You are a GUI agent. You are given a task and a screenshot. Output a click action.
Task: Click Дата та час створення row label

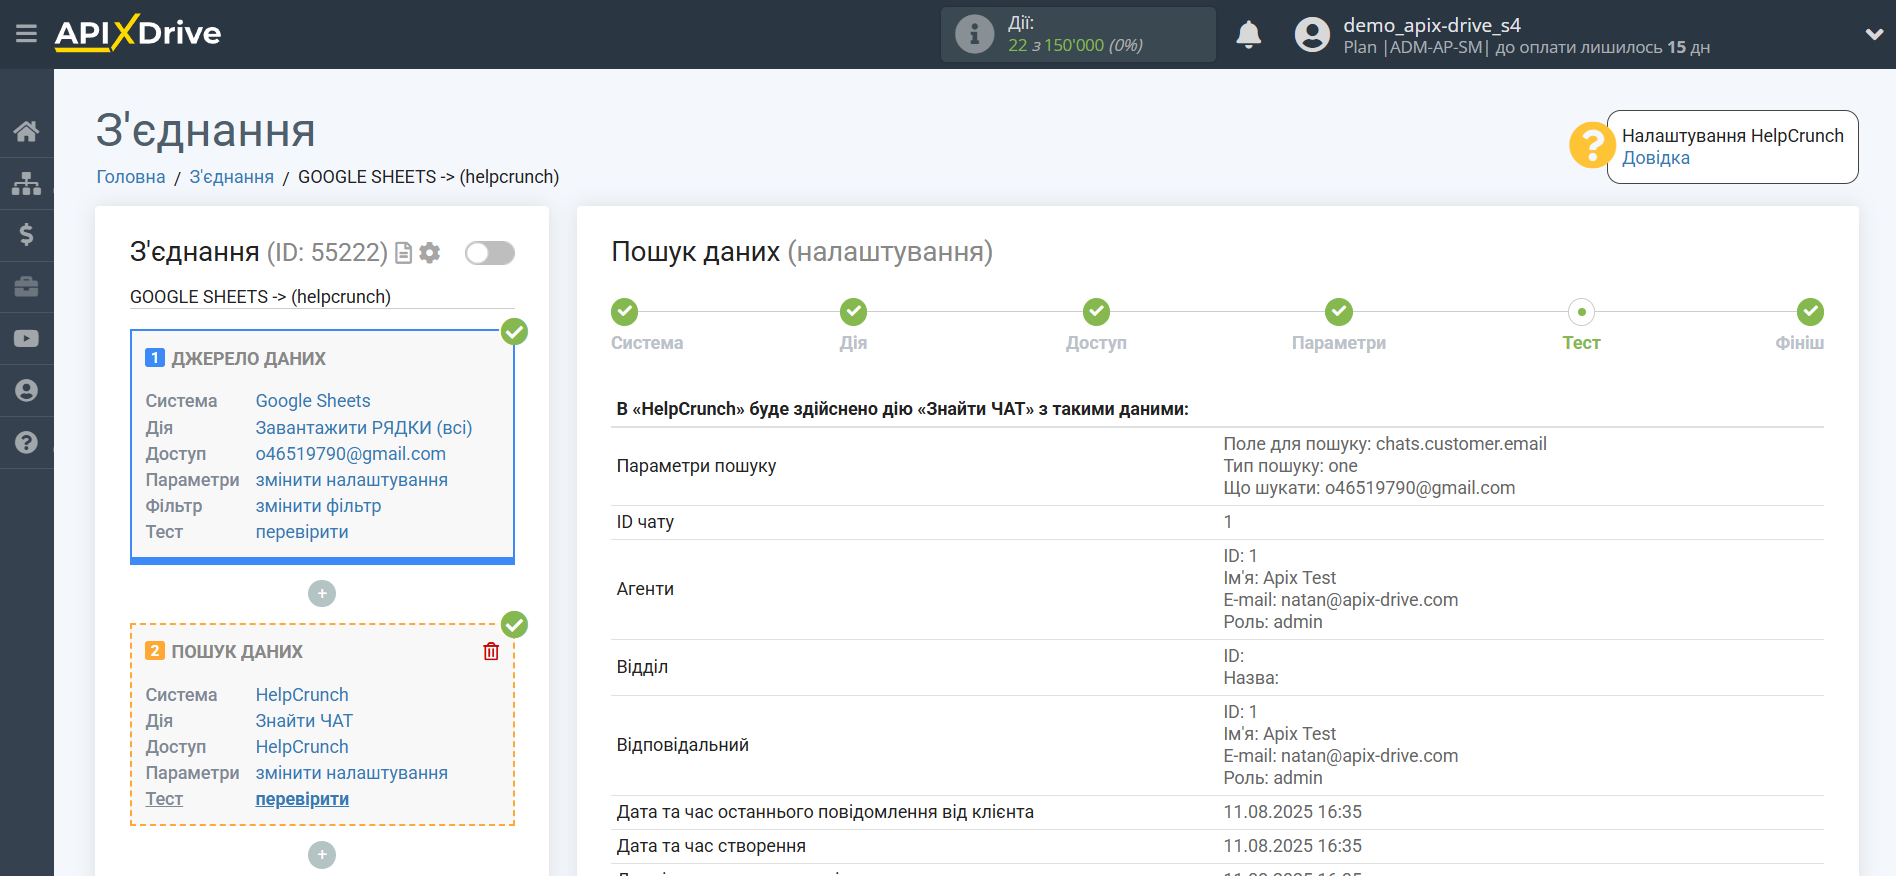[x=711, y=846]
